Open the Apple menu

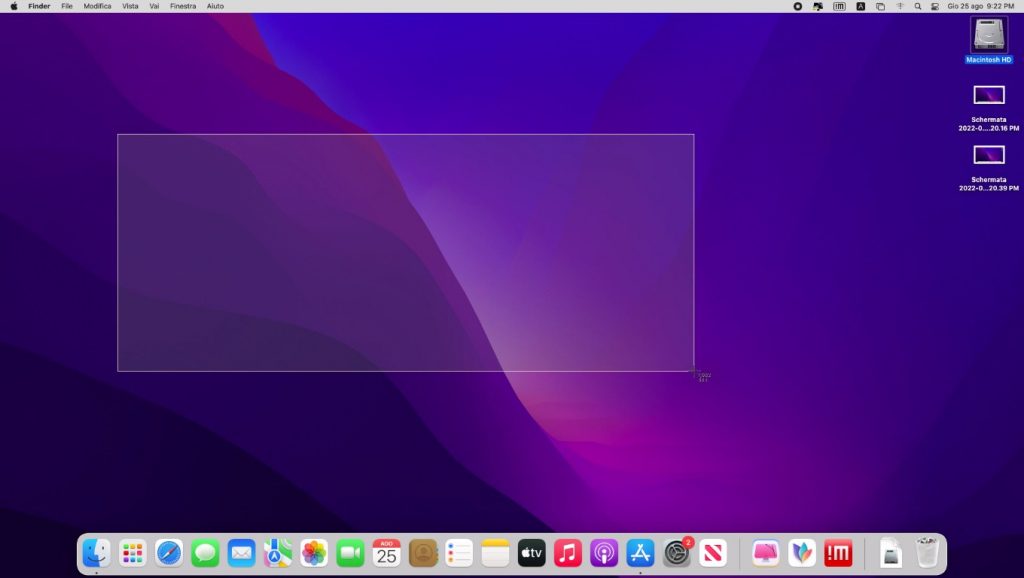(x=14, y=6)
